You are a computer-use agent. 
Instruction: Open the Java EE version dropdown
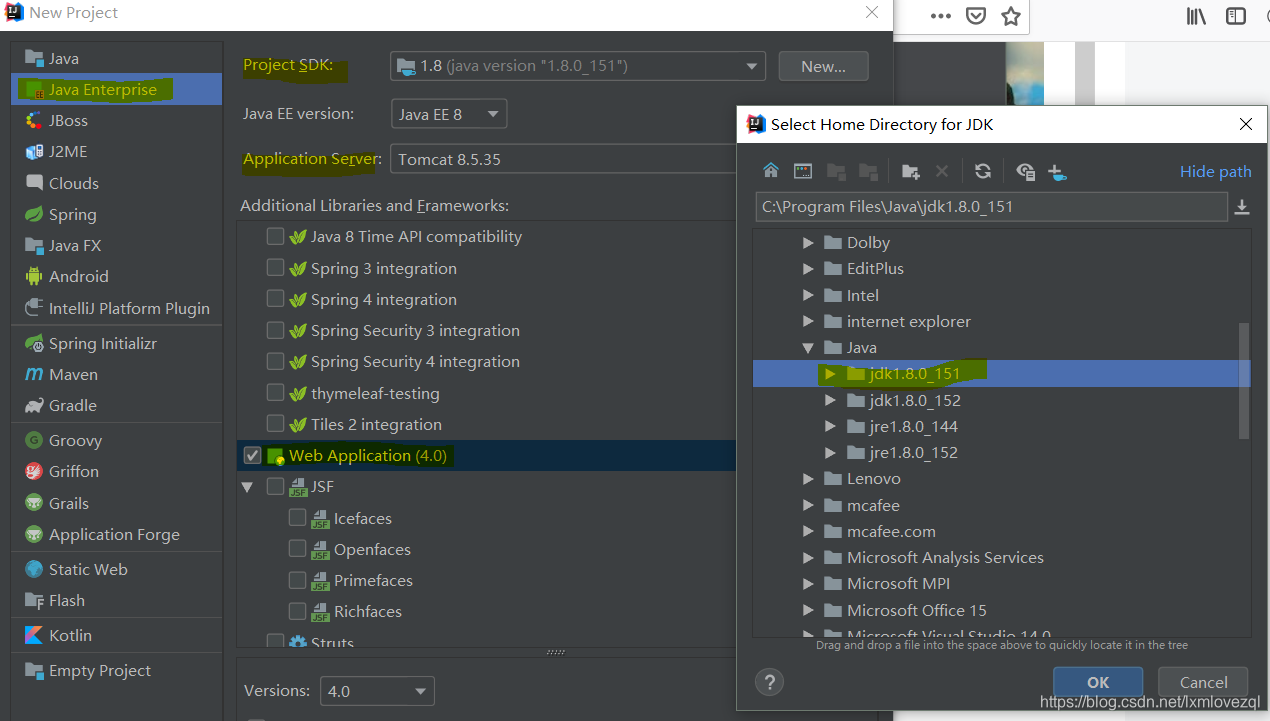click(449, 114)
